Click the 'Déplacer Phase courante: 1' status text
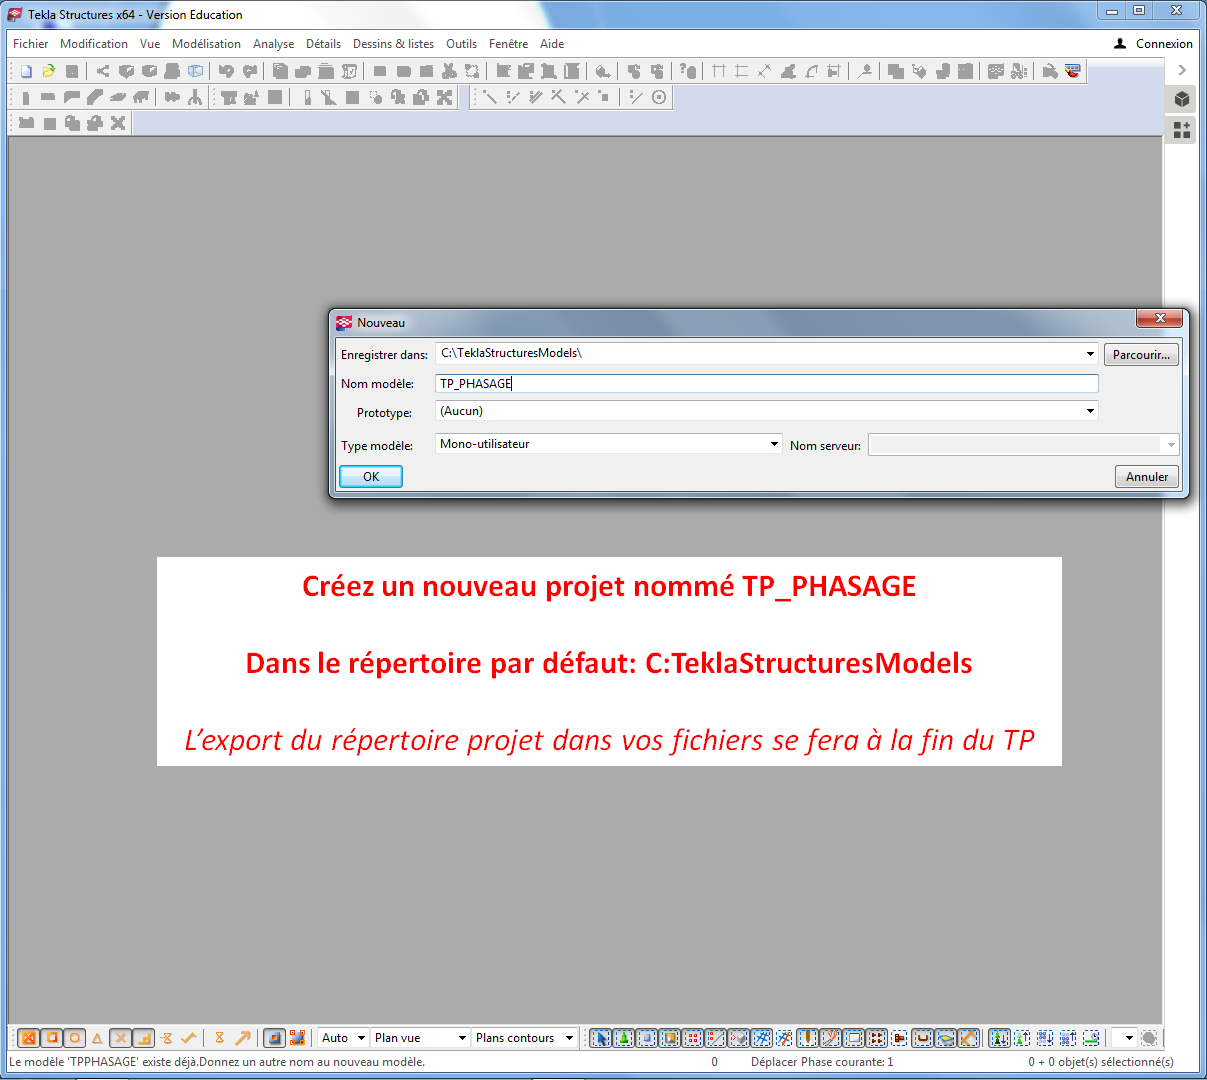This screenshot has width=1207, height=1080. coord(822,1062)
